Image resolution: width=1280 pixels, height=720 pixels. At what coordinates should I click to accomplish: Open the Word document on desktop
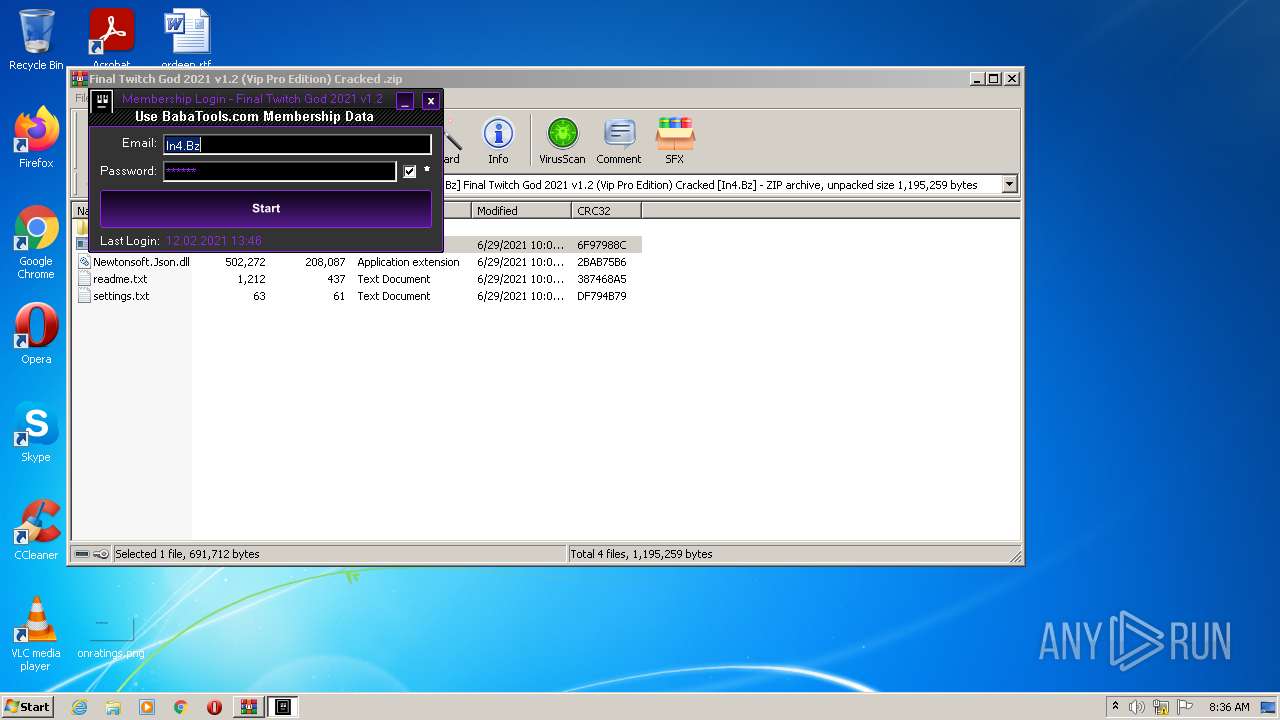click(187, 38)
